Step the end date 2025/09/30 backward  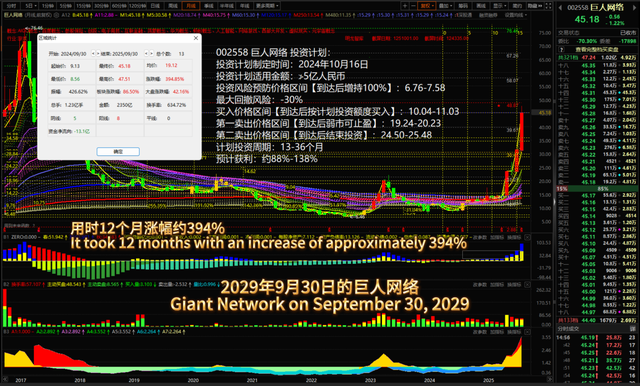(x=146, y=53)
